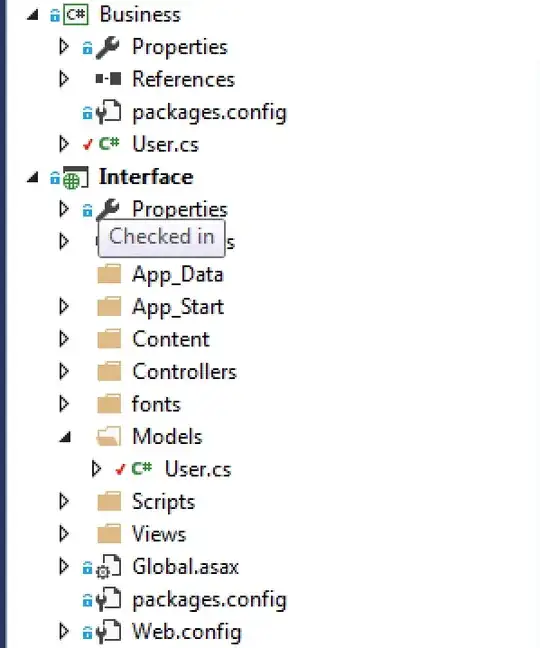Select the App_Data folder

pyautogui.click(x=178, y=275)
